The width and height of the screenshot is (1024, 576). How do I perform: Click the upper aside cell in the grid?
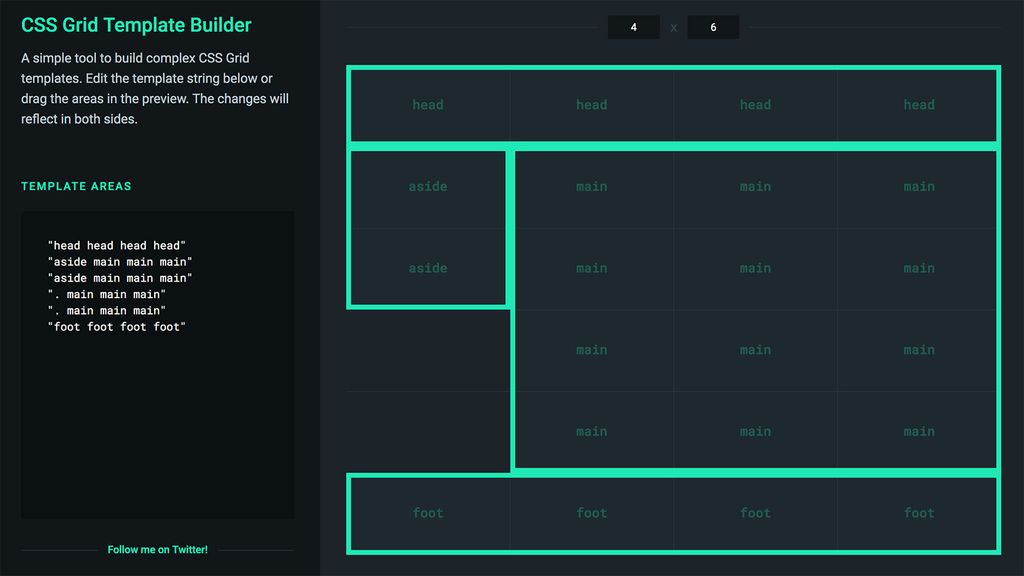point(428,186)
